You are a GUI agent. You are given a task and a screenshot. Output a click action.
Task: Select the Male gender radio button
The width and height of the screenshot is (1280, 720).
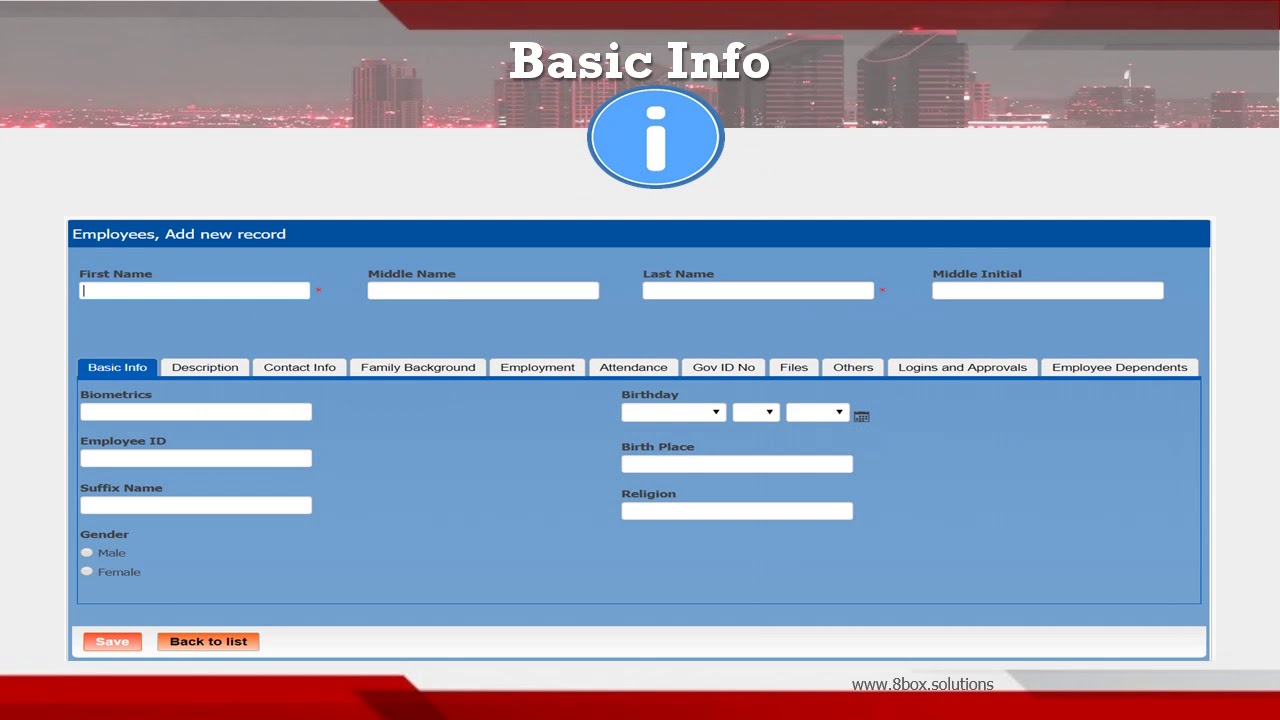[87, 552]
